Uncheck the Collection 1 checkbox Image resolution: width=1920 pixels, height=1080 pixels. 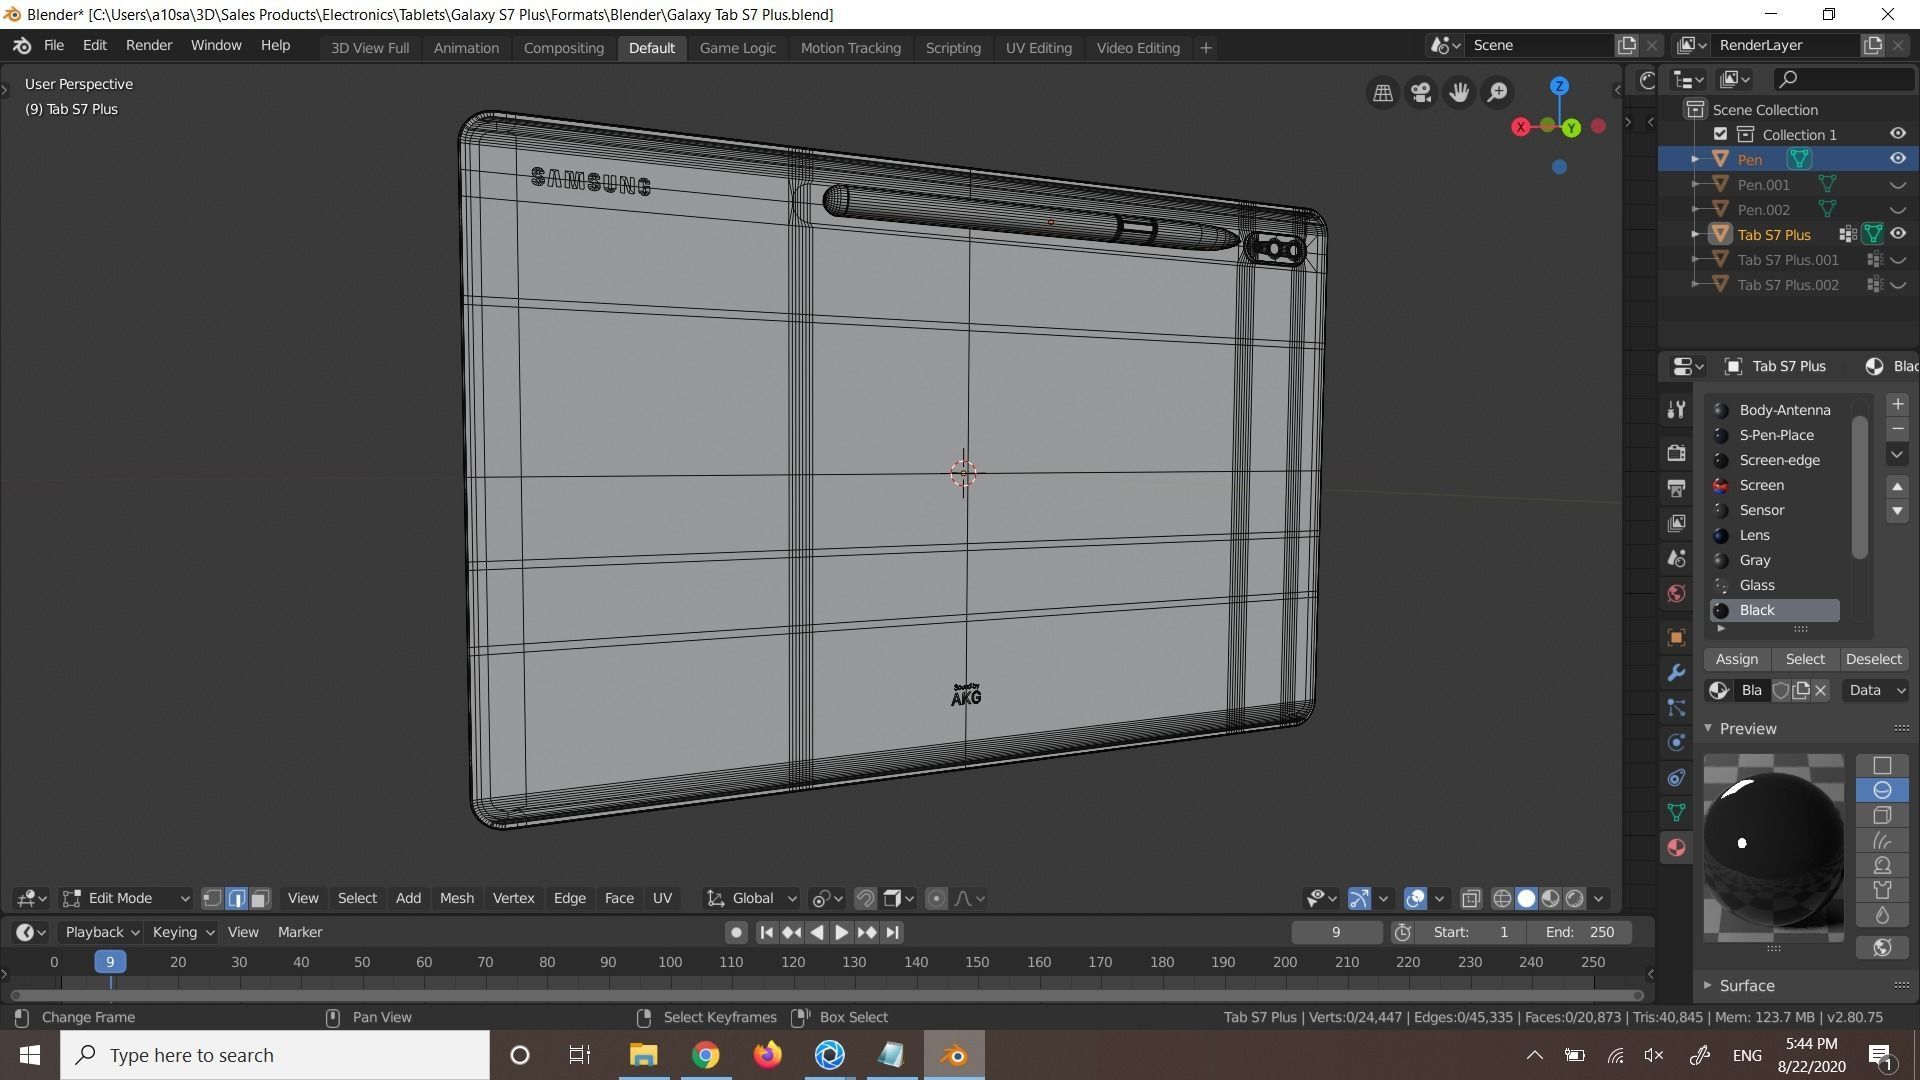tap(1720, 134)
